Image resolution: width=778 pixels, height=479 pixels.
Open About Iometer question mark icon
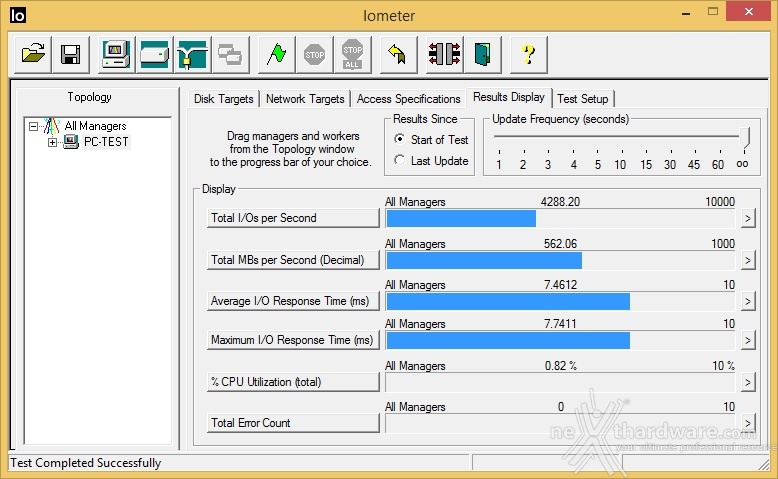coord(528,54)
